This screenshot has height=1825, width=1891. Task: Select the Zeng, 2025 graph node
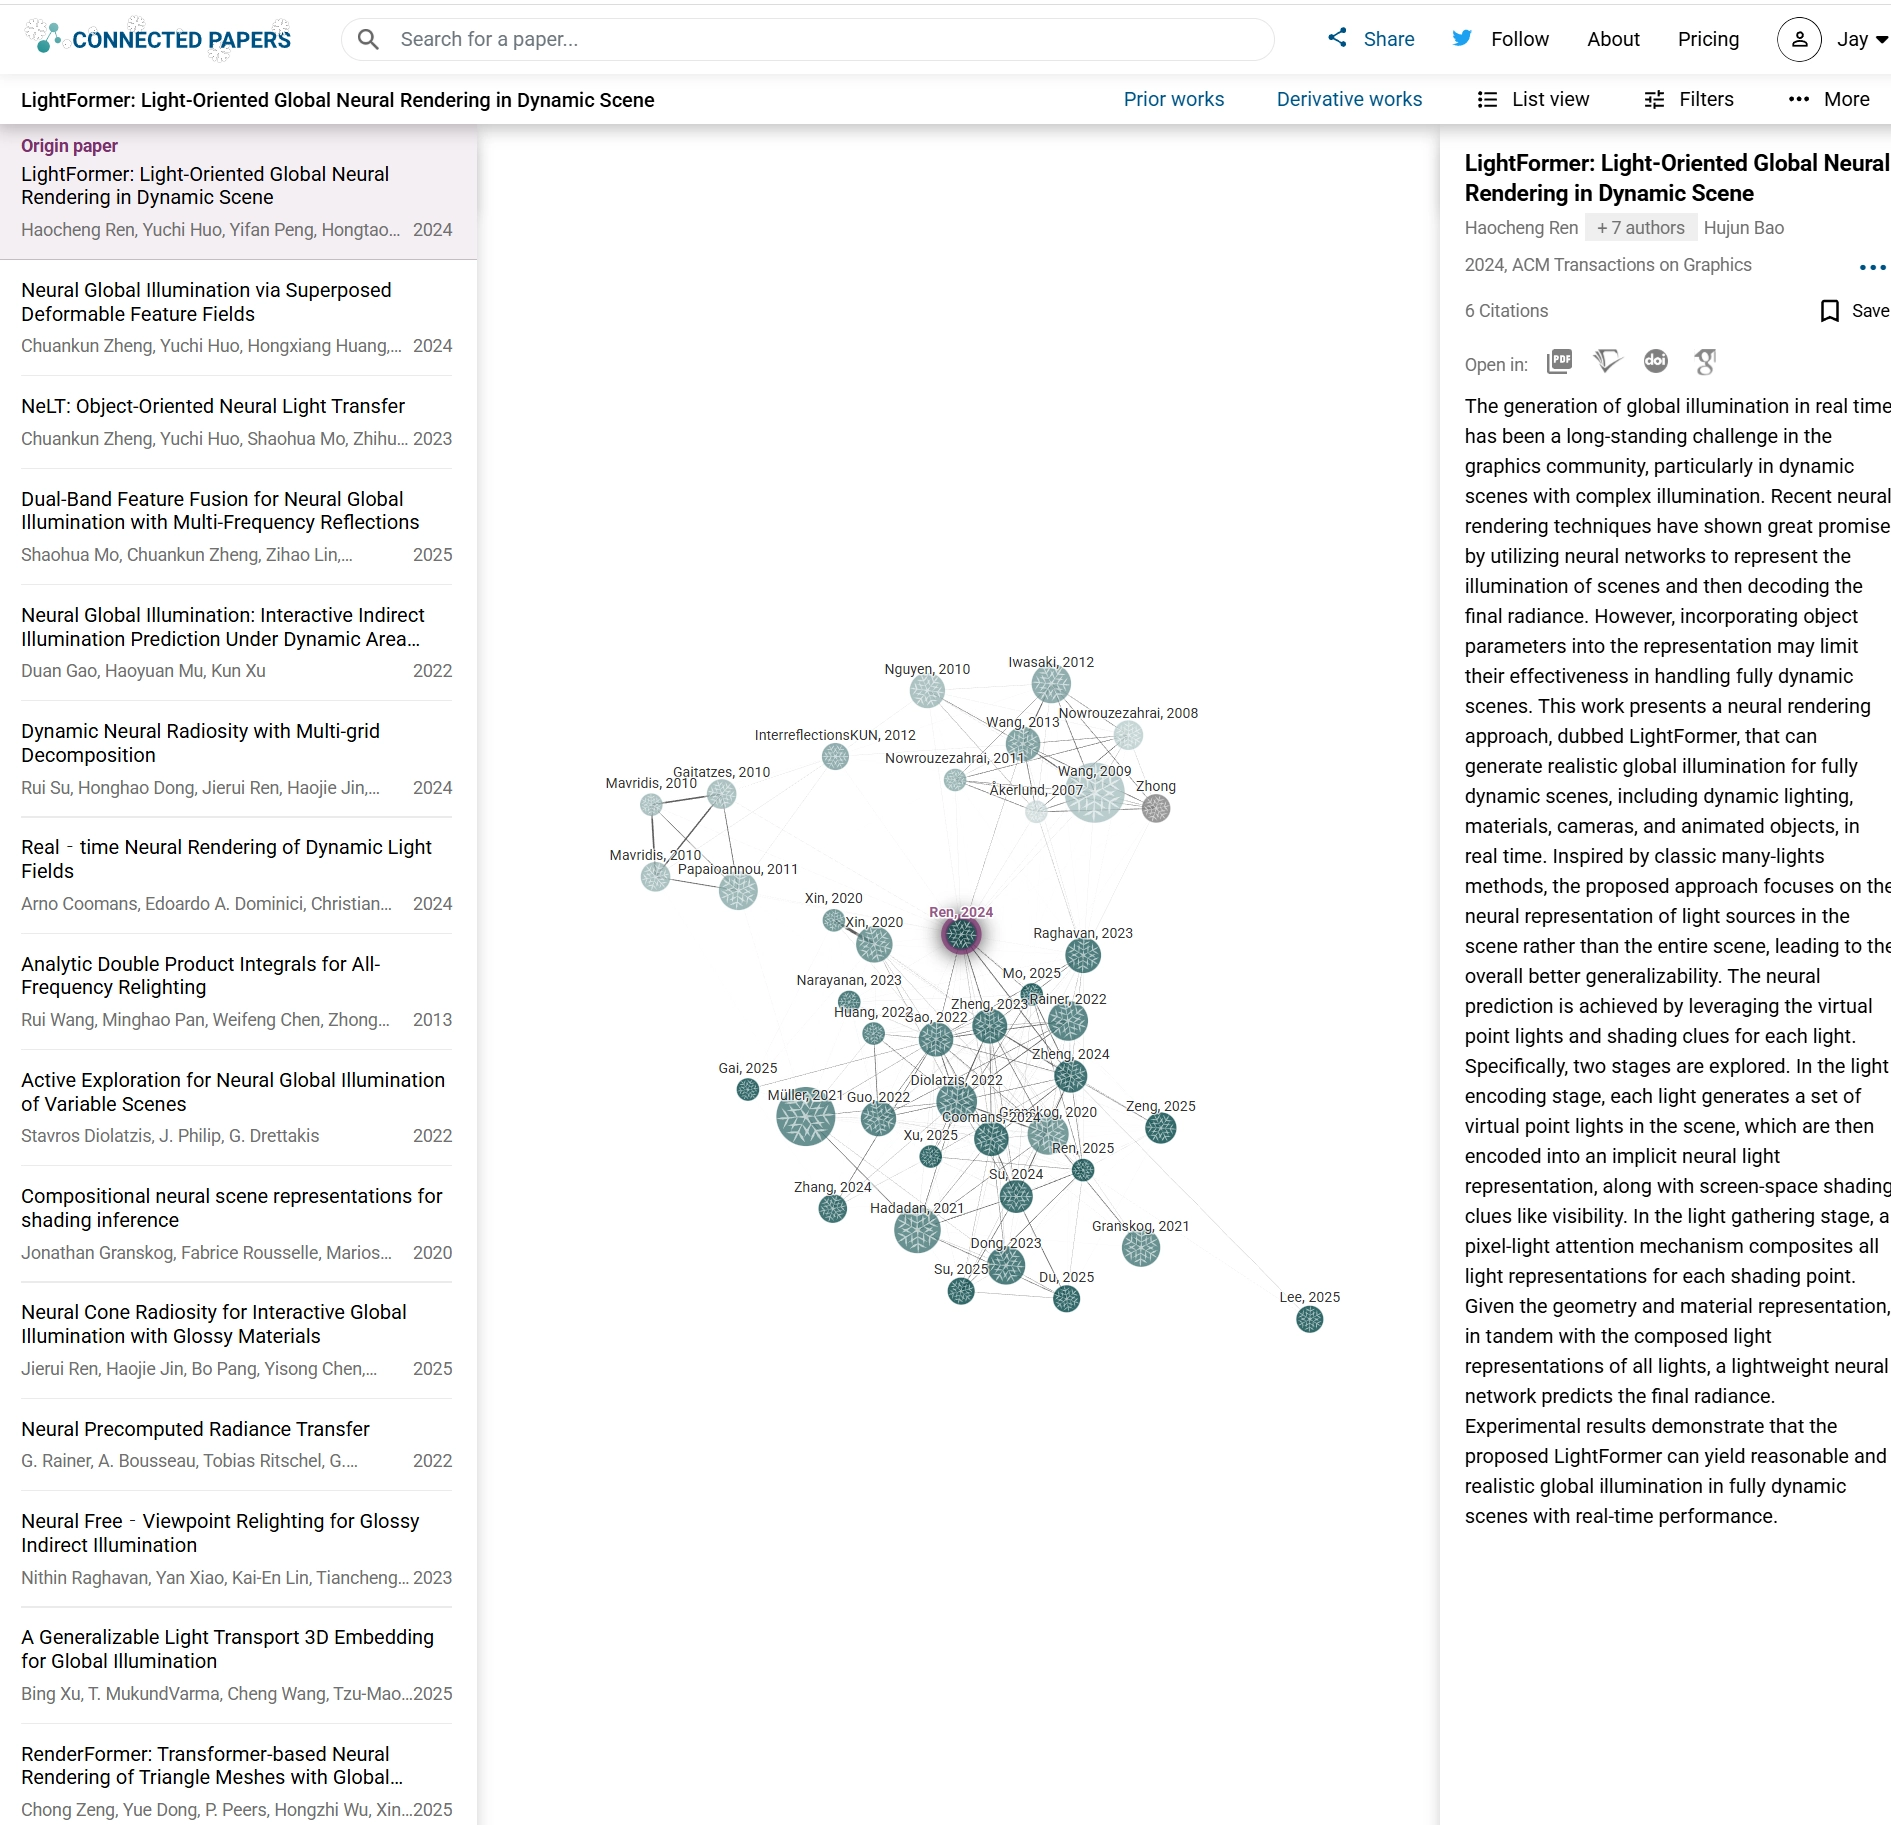pos(1161,1129)
